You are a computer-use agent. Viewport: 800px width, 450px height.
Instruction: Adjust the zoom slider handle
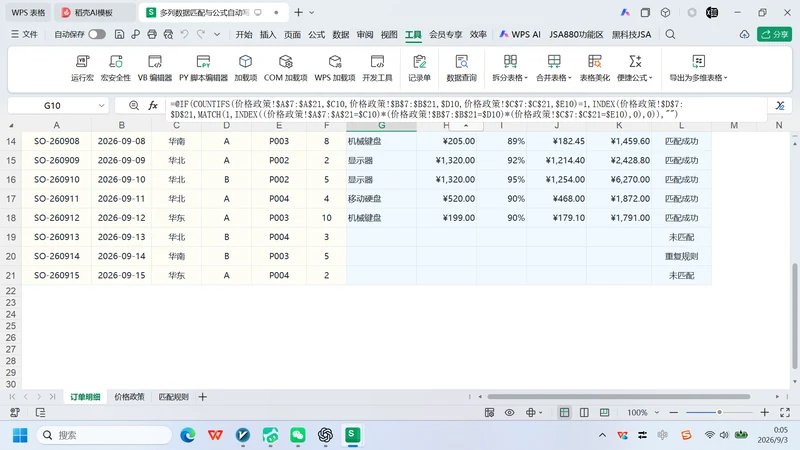[719, 412]
